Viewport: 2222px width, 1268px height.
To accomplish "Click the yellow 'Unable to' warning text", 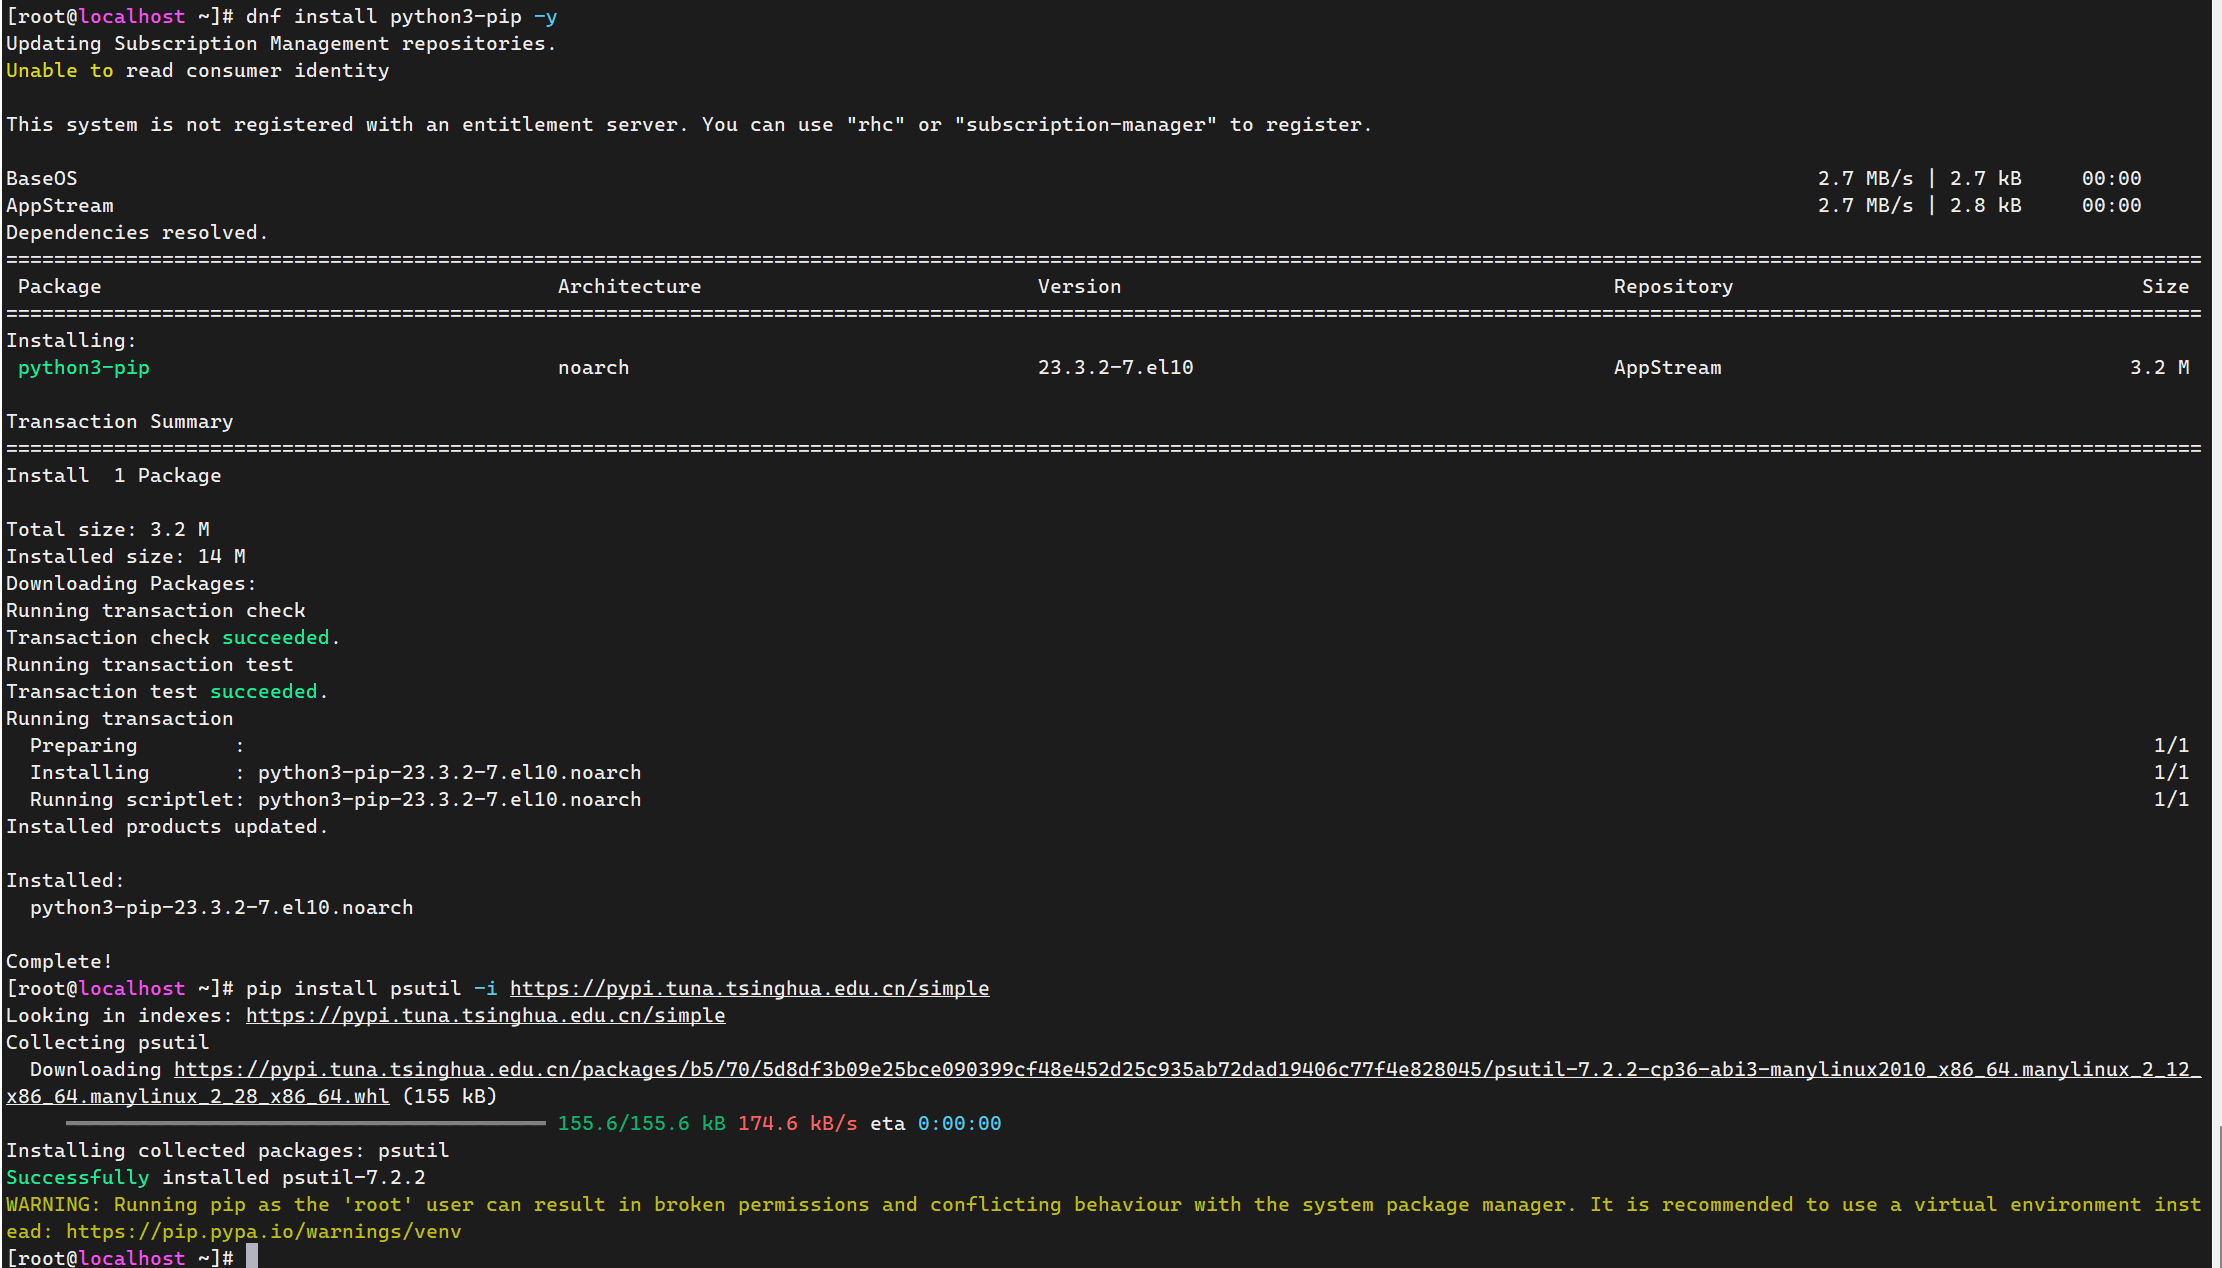I will pyautogui.click(x=59, y=70).
